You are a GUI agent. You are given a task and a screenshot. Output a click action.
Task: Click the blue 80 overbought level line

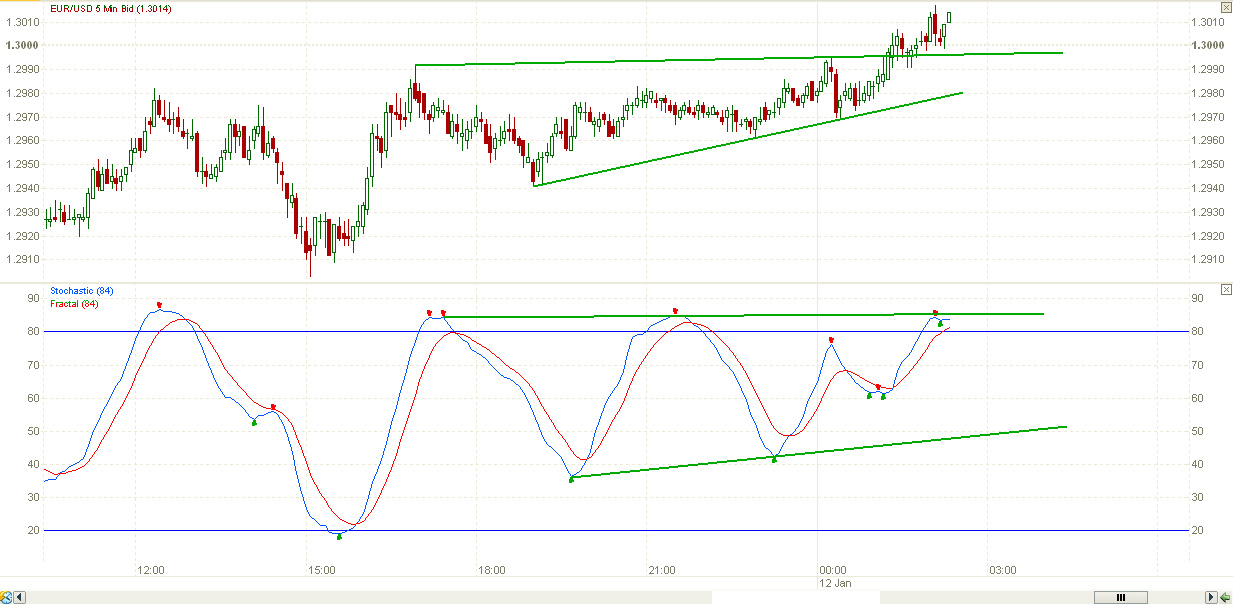coord(616,331)
